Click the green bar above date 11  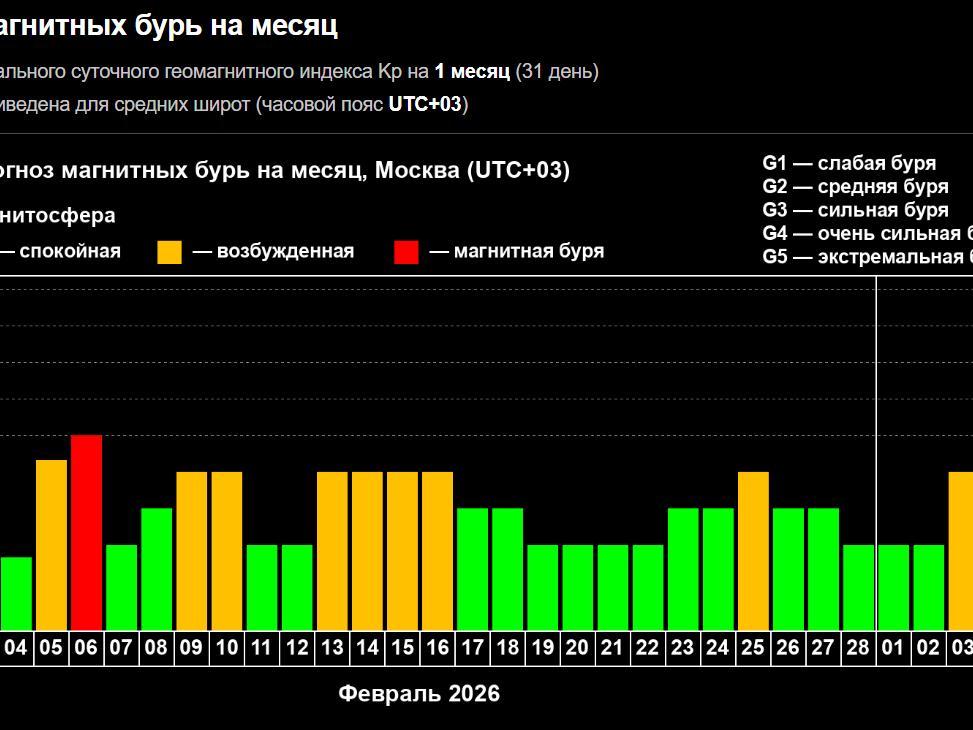coord(262,587)
